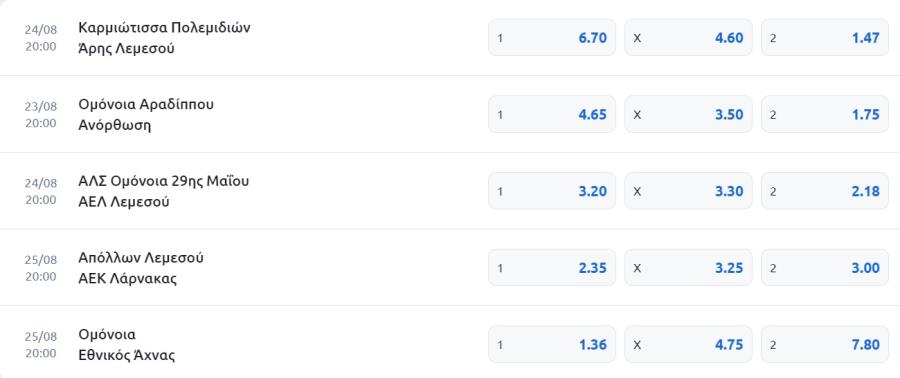Pick draw odds 4.60 in Καρμιώτισσα match
This screenshot has height=378, width=900.
tap(688, 38)
